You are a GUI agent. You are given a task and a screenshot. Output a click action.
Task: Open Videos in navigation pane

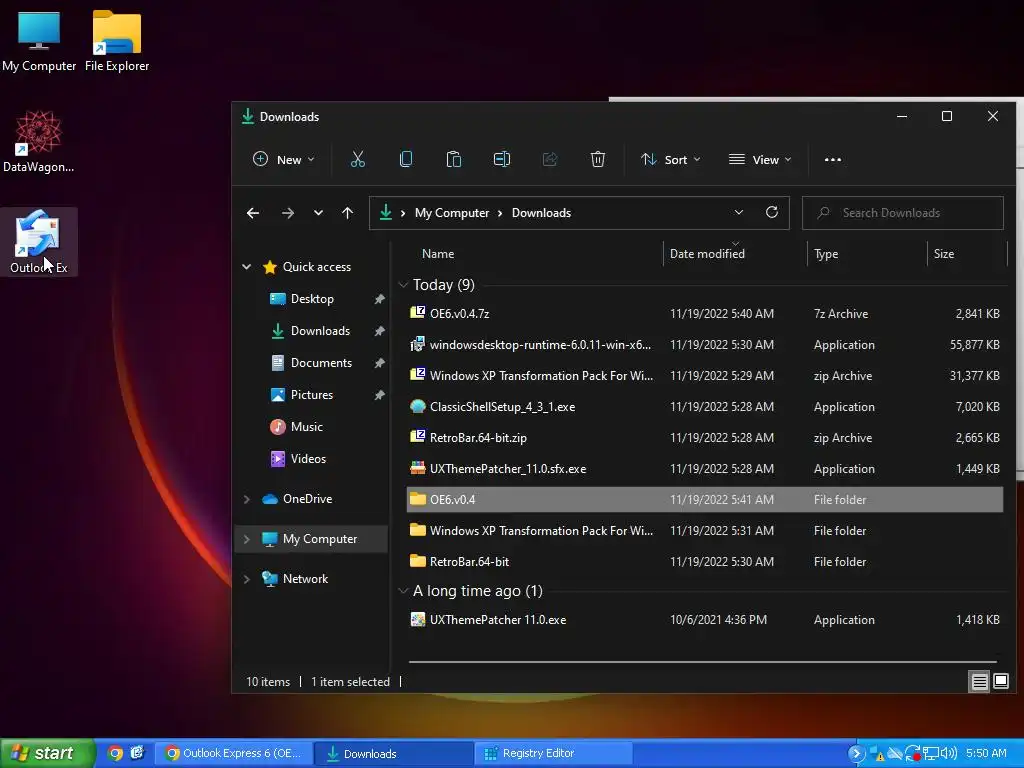coord(308,458)
